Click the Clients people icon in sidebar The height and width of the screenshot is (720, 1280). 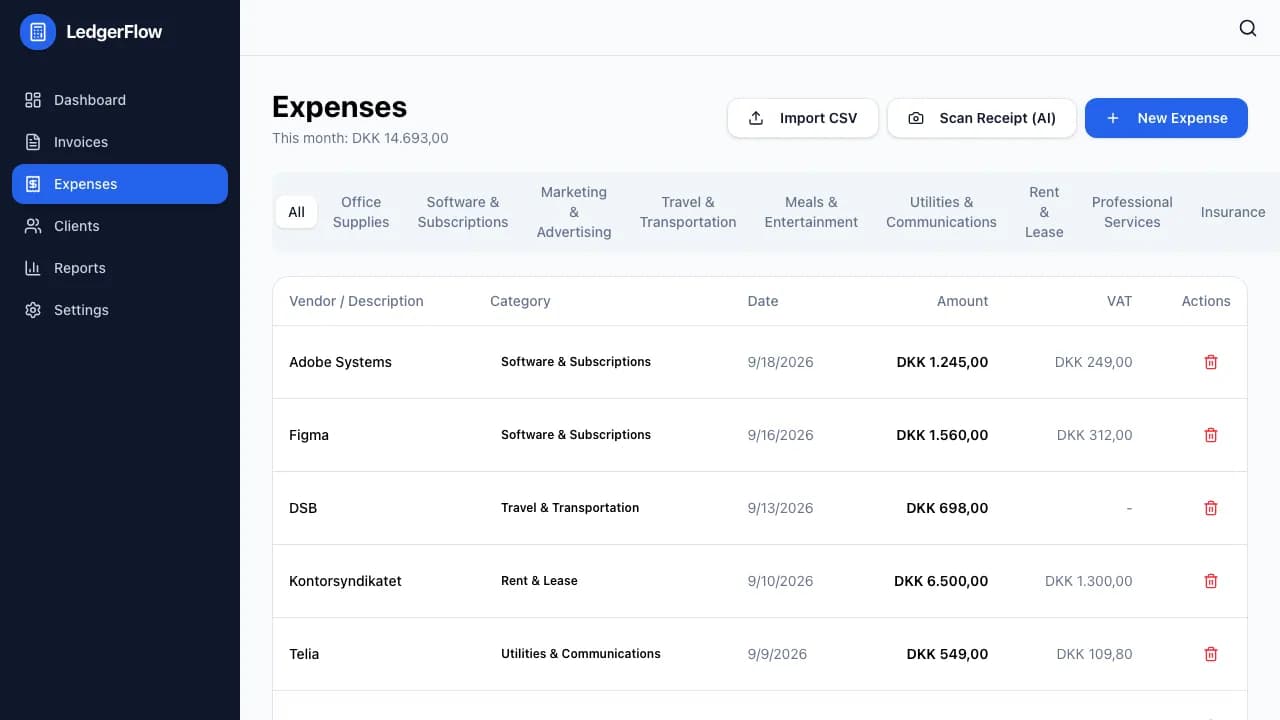(33, 226)
